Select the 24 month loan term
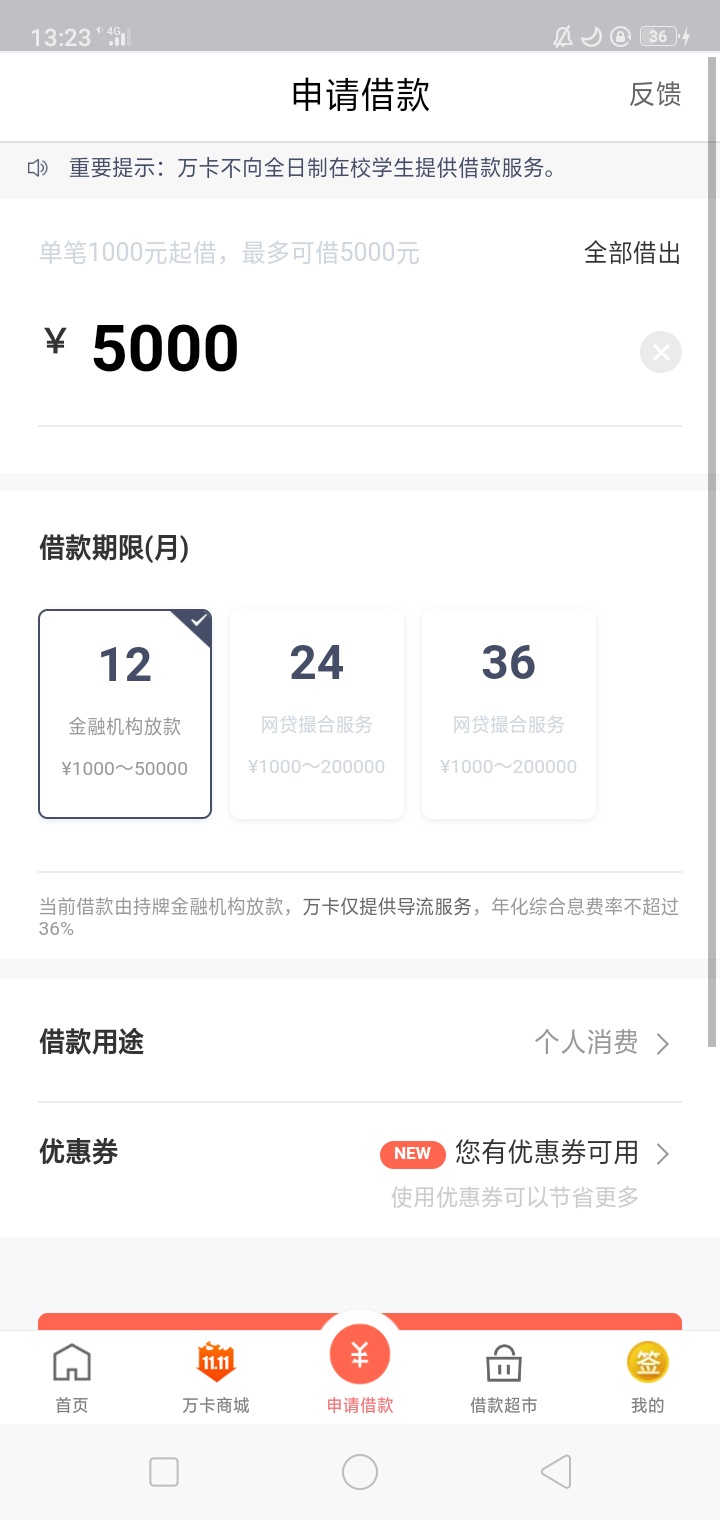Viewport: 720px width, 1520px height. pos(317,714)
